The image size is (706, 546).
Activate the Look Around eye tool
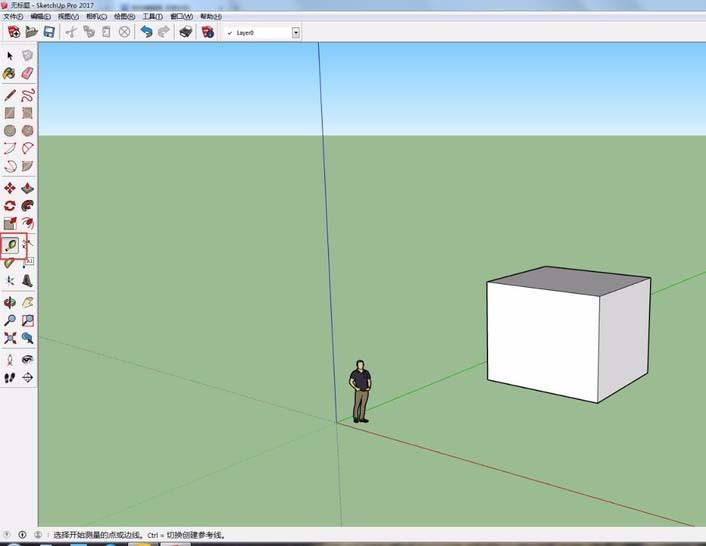(x=27, y=360)
